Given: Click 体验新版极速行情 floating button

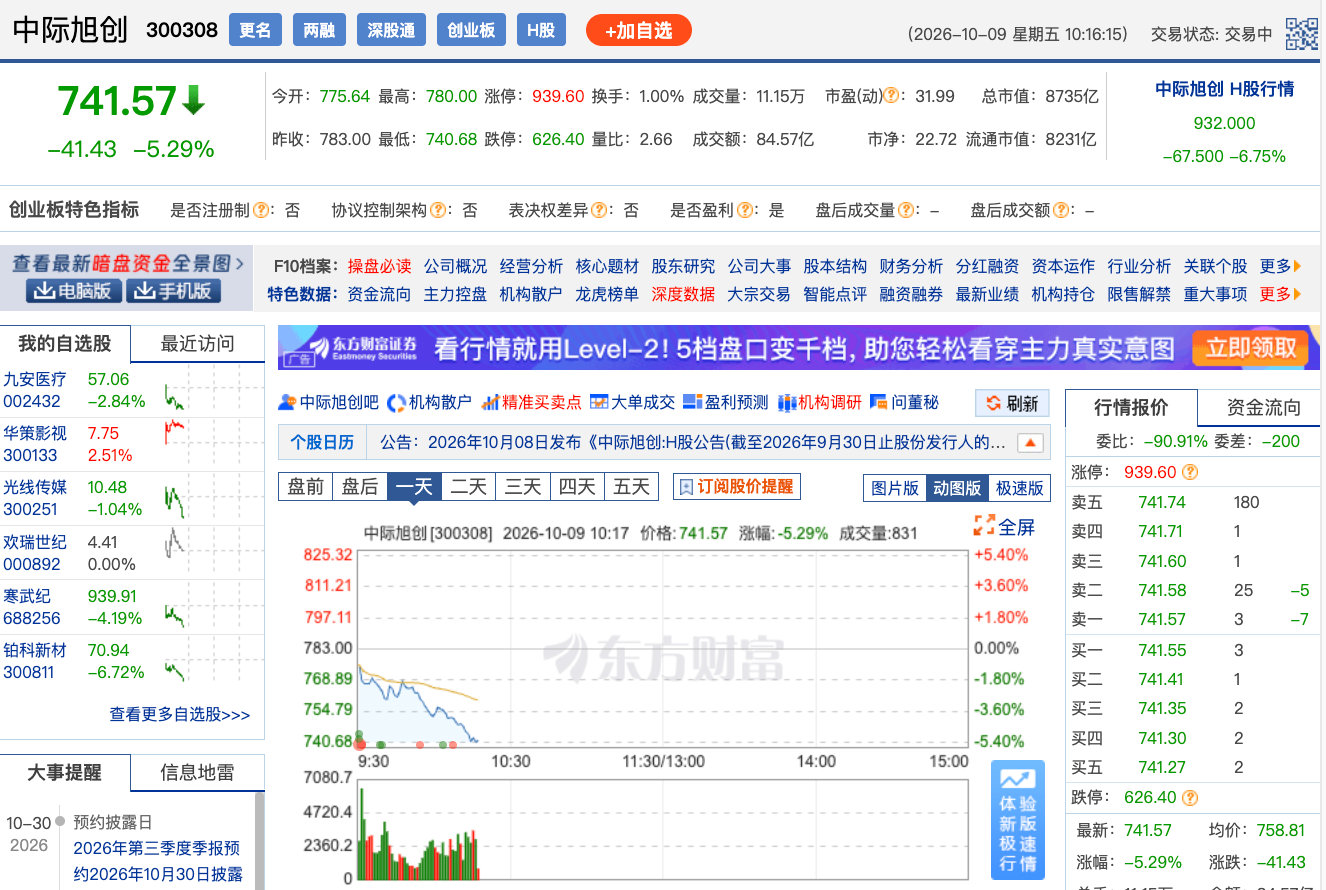Looking at the screenshot, I should coord(1018,820).
